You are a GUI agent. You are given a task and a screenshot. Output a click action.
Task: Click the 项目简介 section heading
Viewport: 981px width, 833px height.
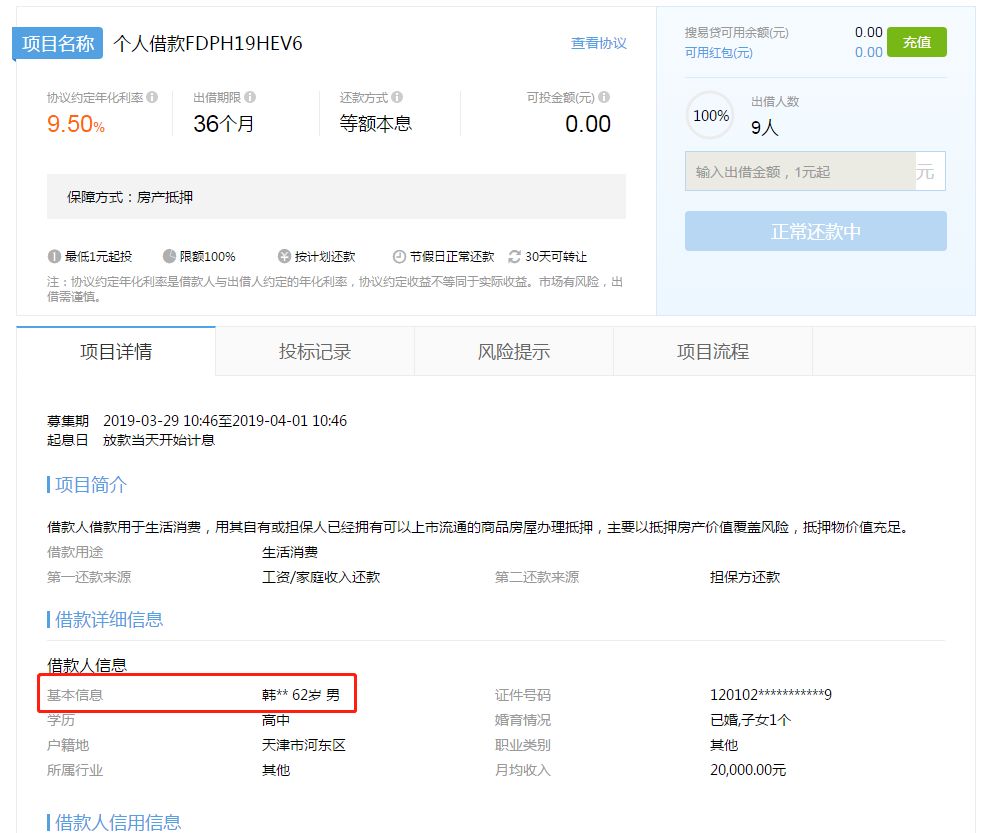tap(91, 484)
